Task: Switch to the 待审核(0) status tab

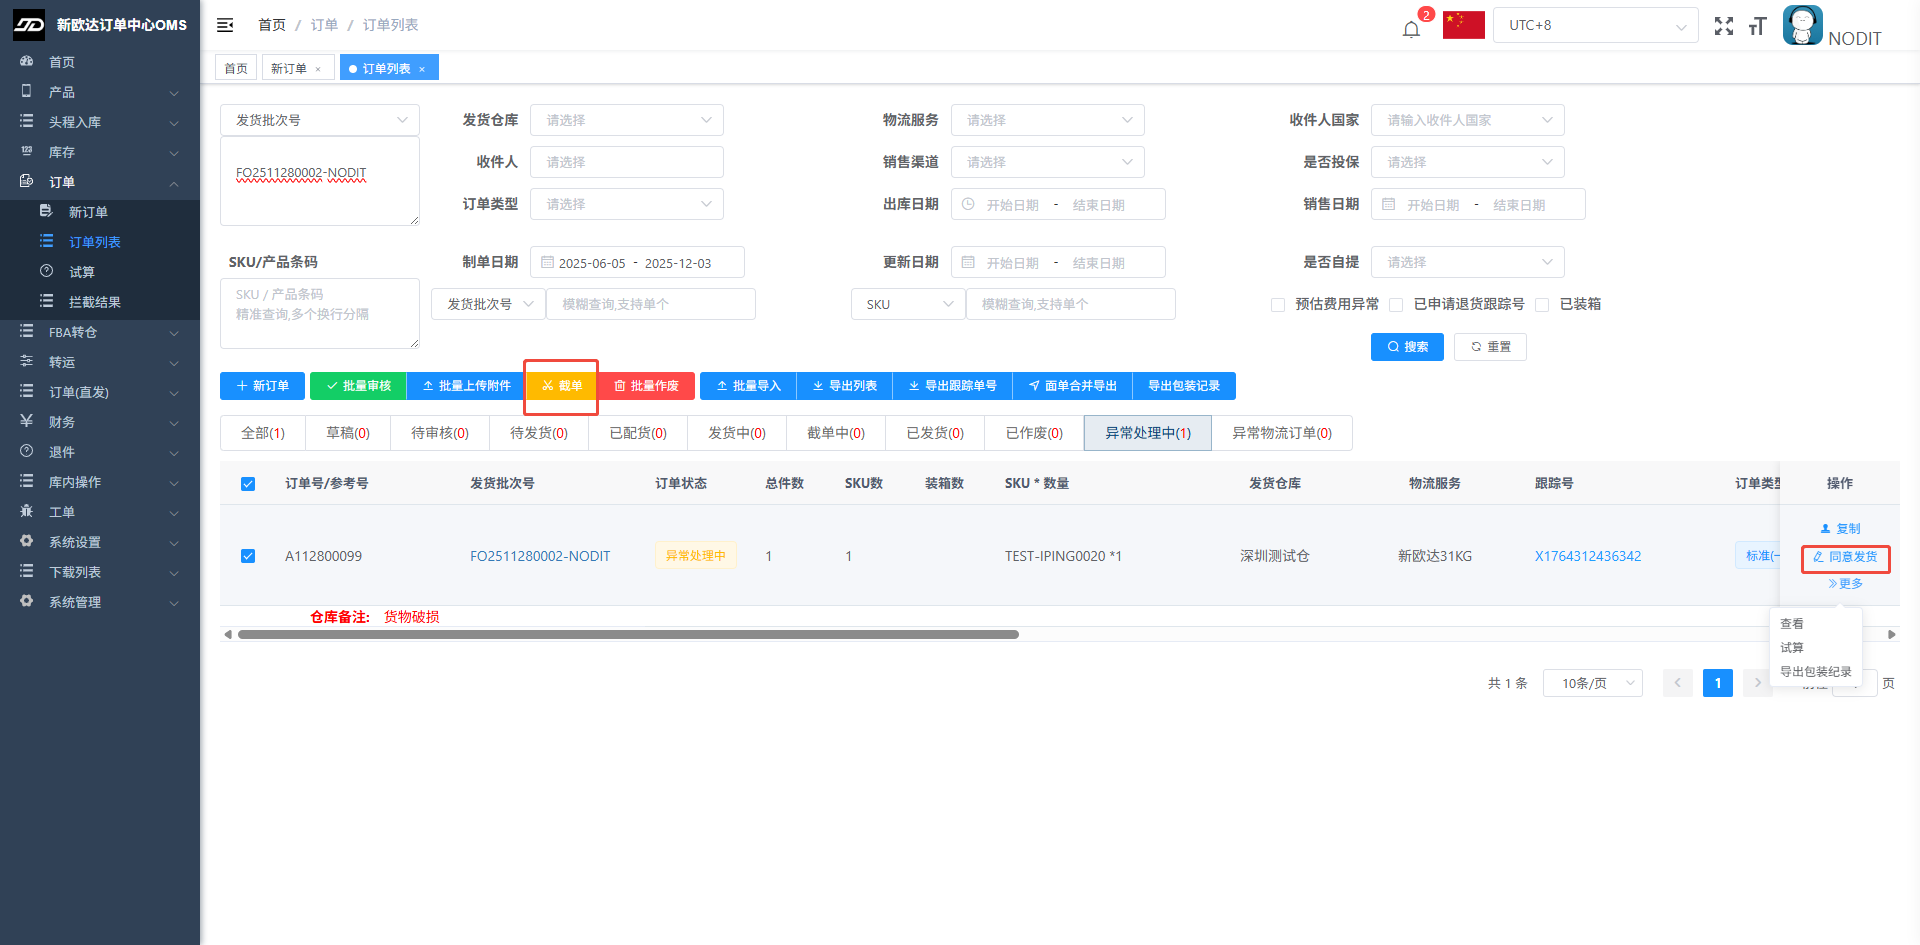Action: [439, 433]
